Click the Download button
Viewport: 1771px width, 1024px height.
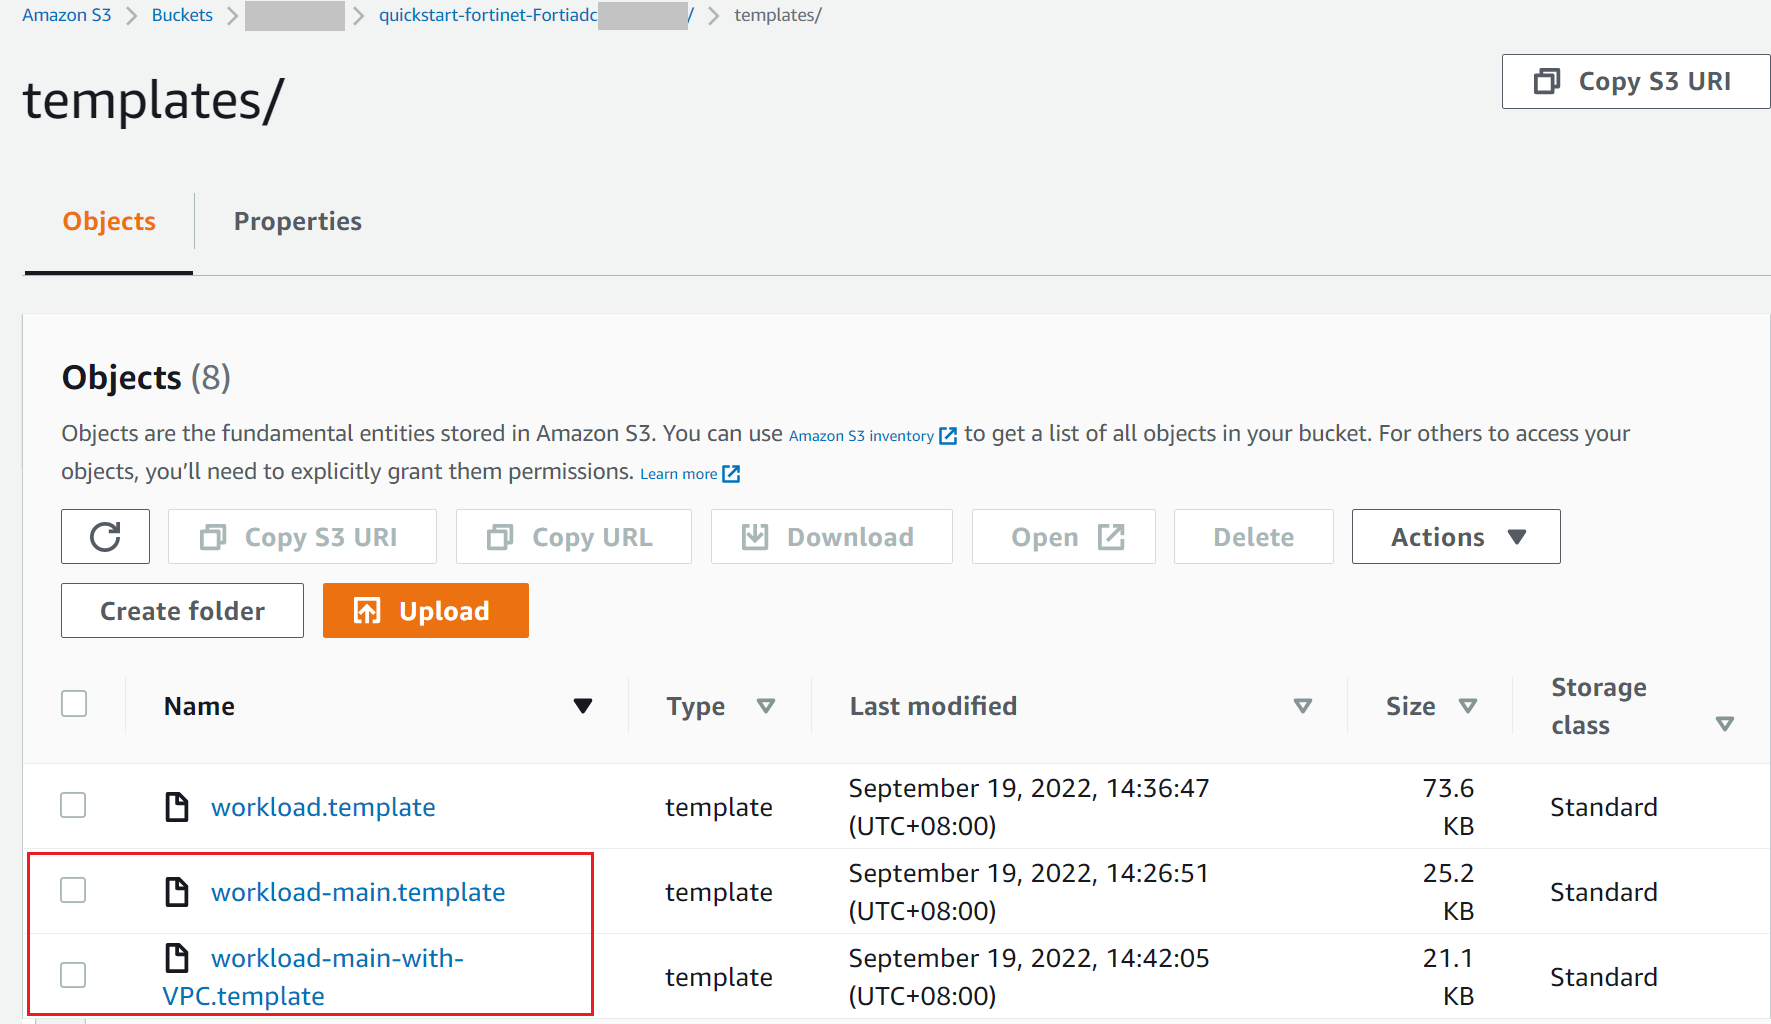pyautogui.click(x=832, y=537)
